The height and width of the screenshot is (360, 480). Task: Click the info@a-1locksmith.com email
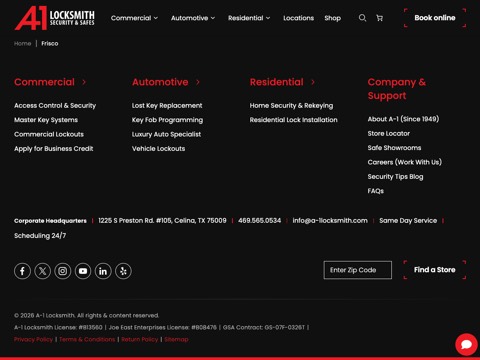pyautogui.click(x=330, y=221)
